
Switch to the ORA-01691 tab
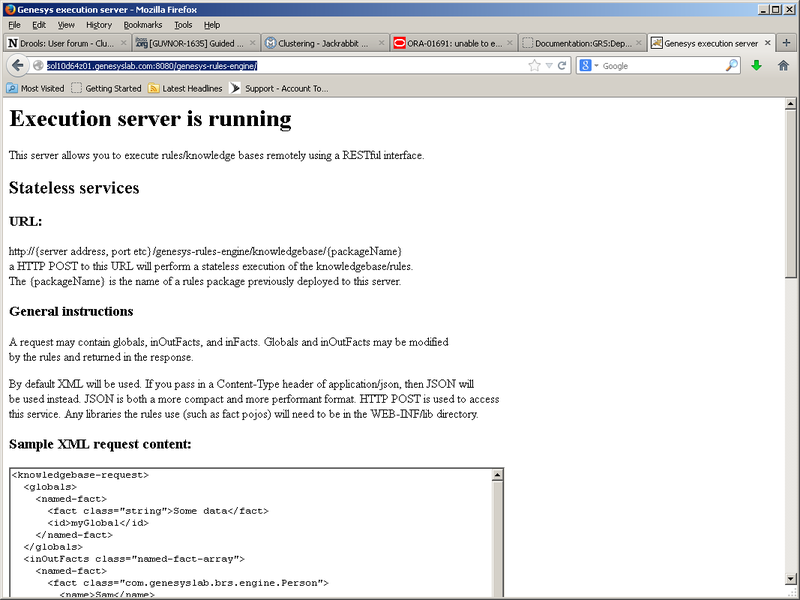point(454,43)
